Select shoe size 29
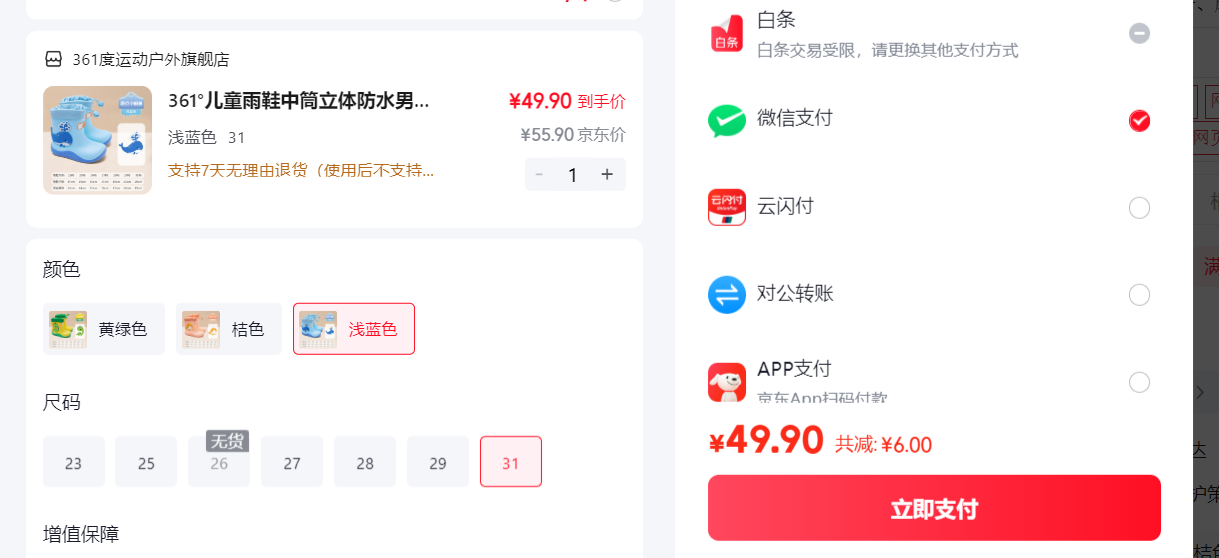This screenshot has width=1219, height=558. click(x=438, y=462)
